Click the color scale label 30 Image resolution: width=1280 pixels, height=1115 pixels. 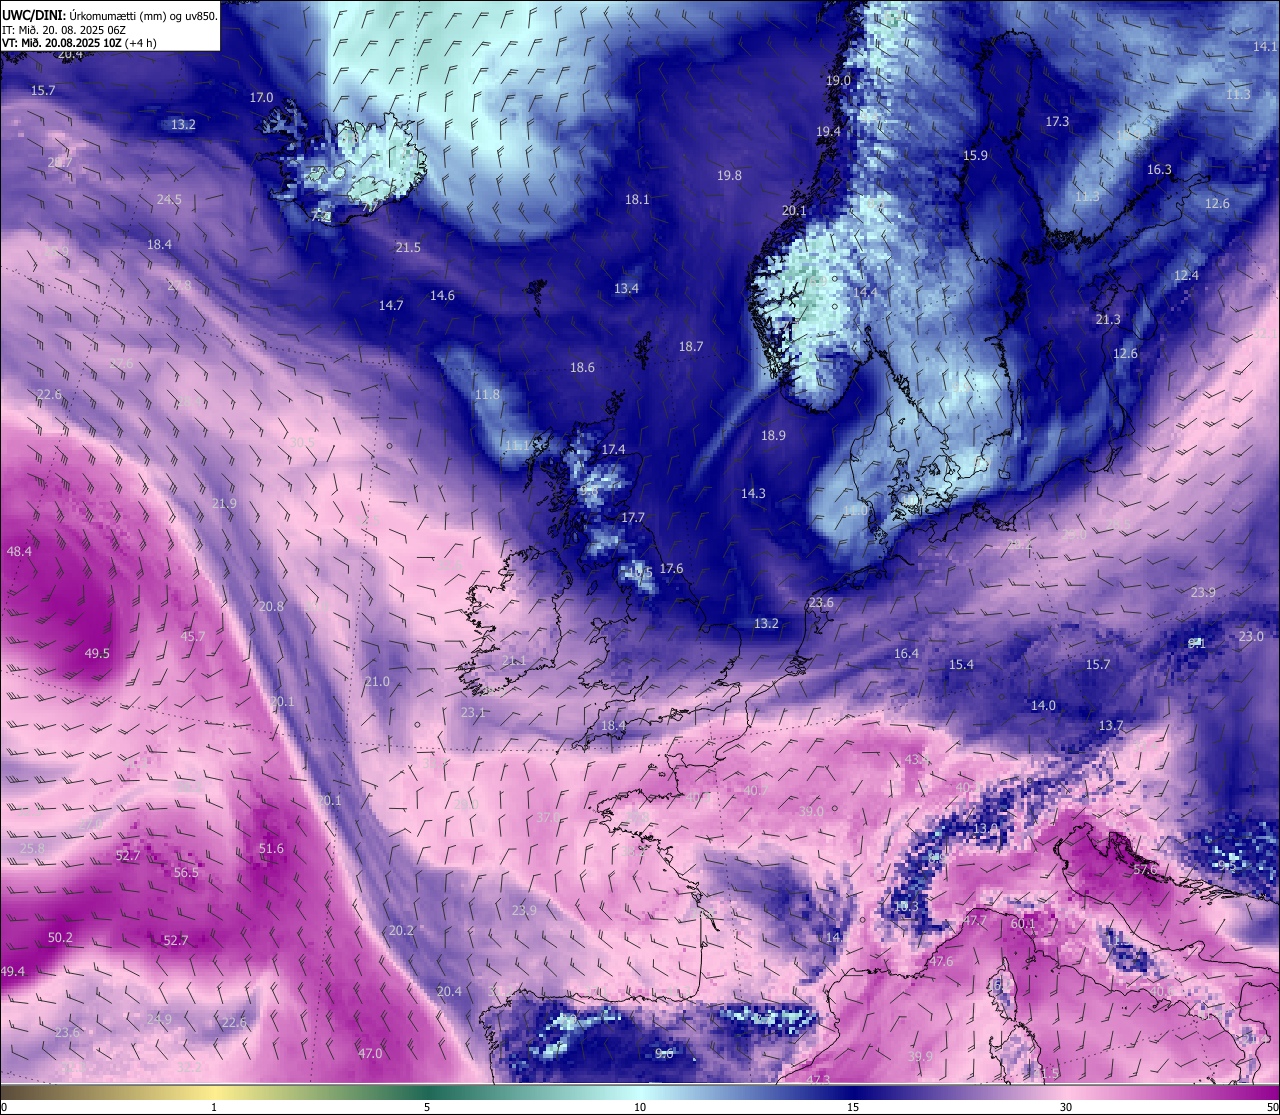point(1066,1107)
